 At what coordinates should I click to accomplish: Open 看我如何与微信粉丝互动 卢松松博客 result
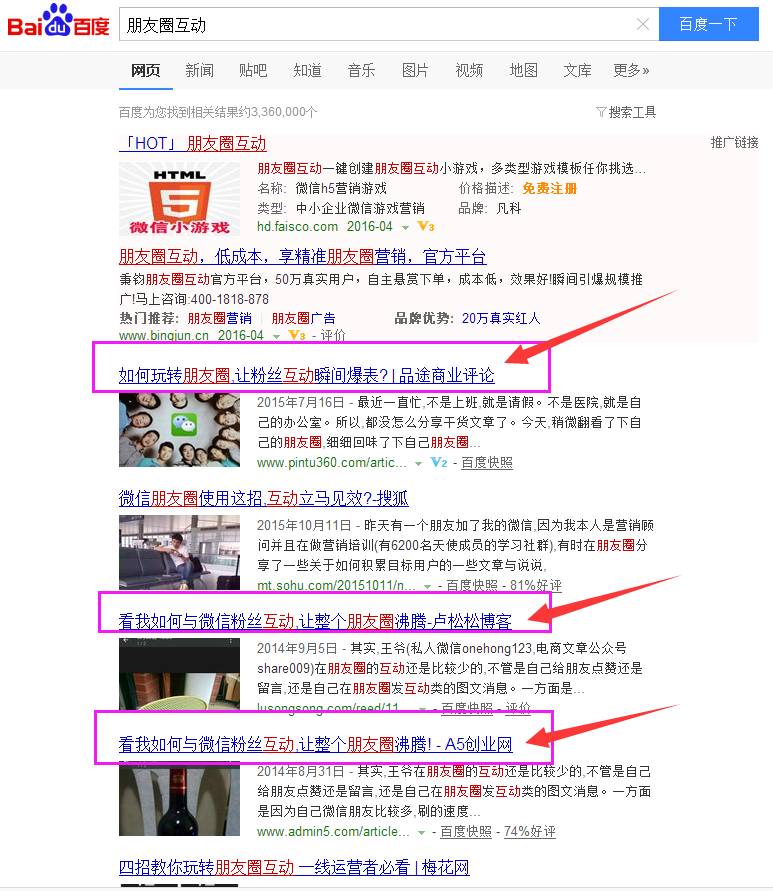pyautogui.click(x=315, y=621)
